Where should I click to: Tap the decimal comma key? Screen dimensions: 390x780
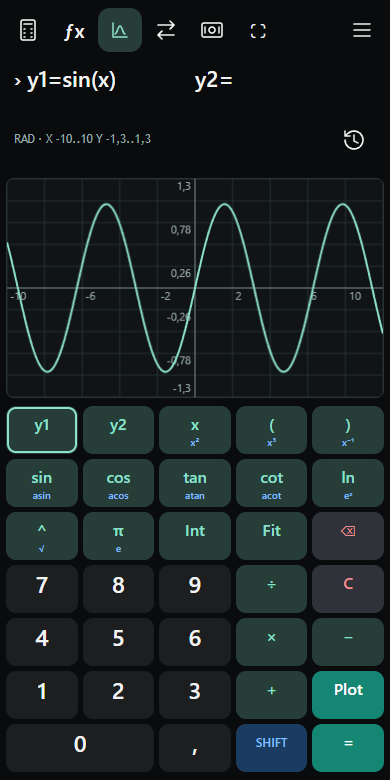pos(195,748)
